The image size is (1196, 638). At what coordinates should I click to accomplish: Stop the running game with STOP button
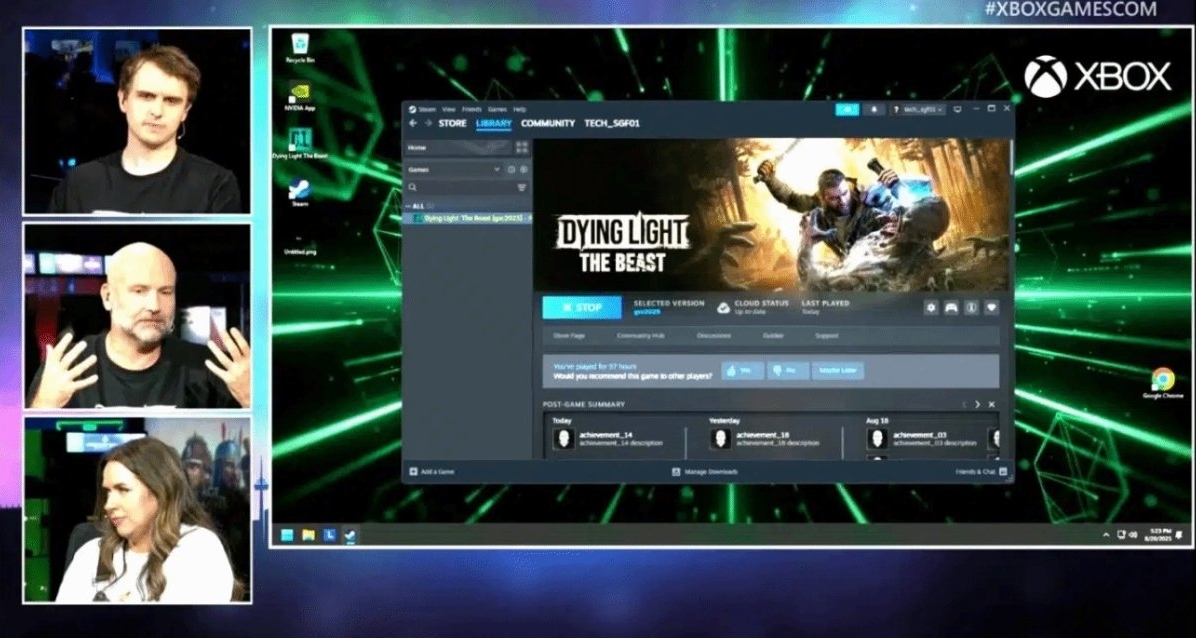point(582,308)
